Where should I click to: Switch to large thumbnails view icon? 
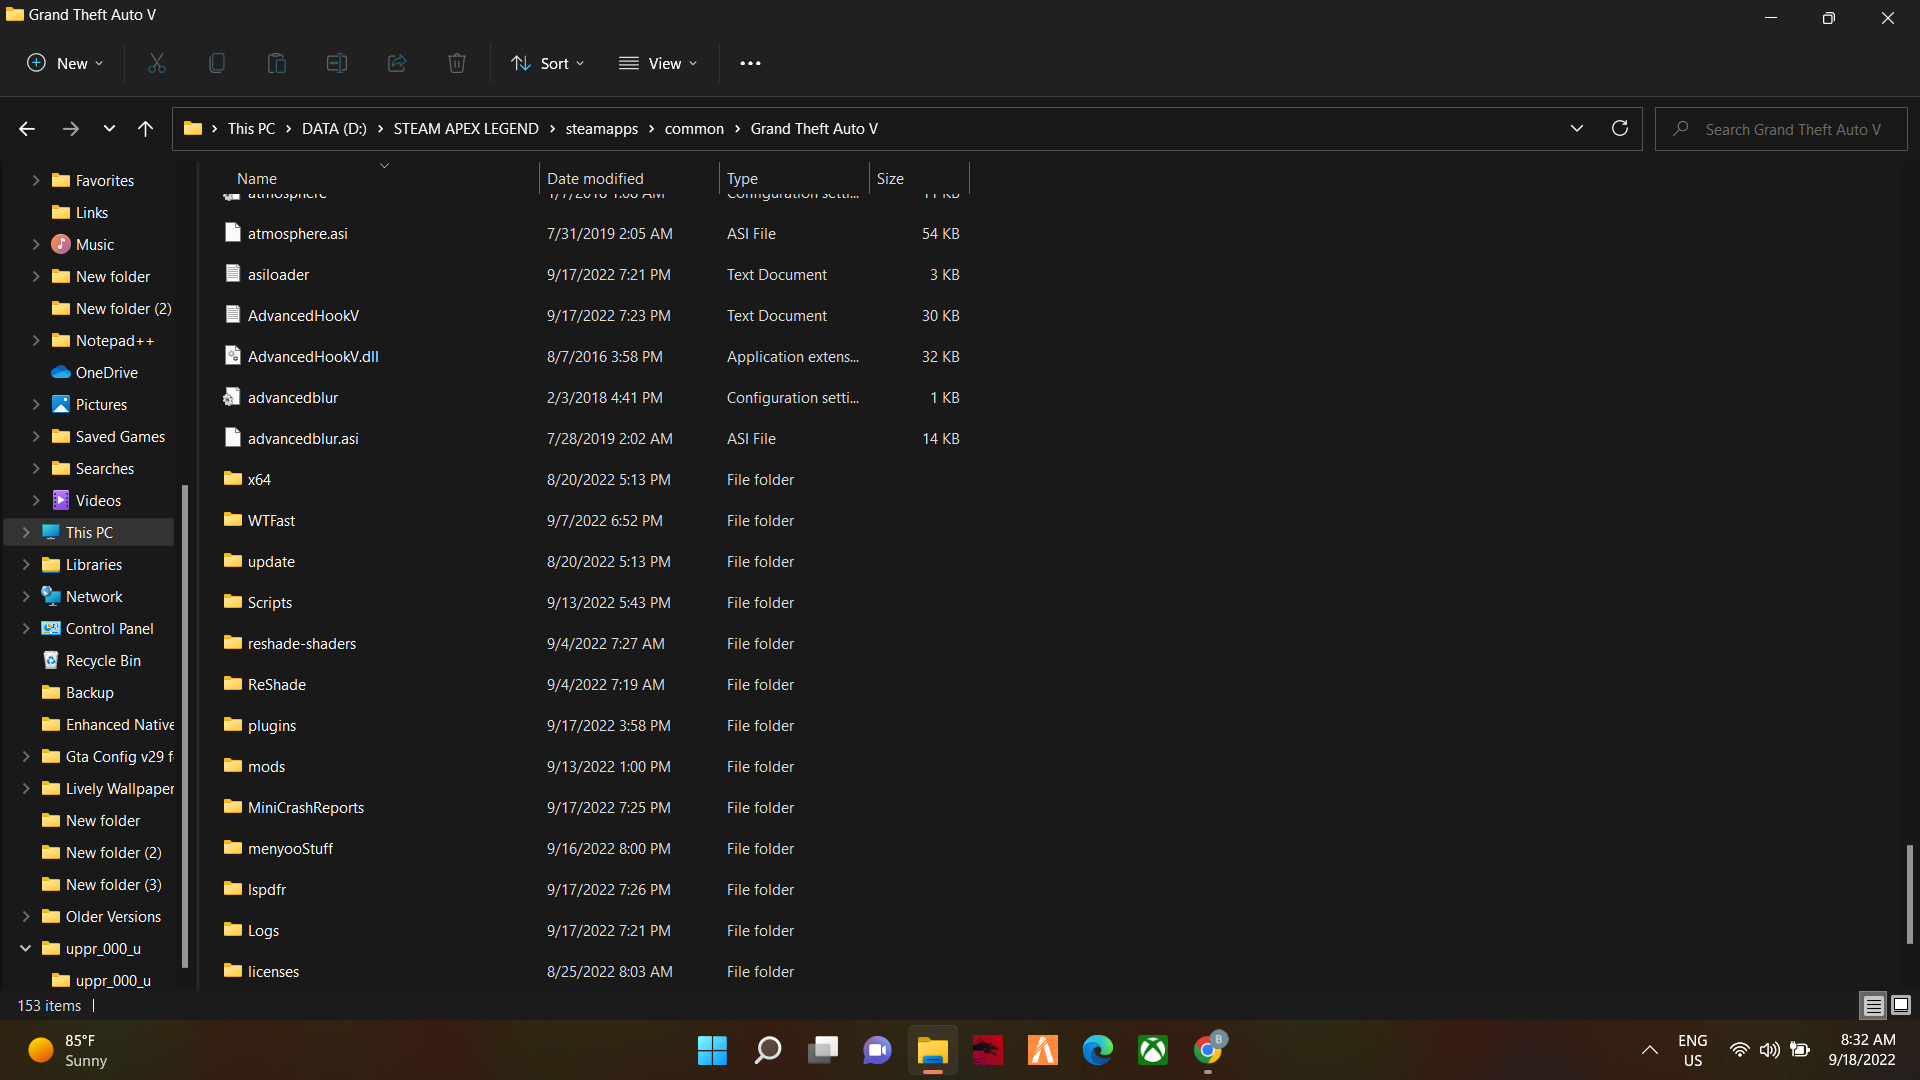point(1901,1005)
